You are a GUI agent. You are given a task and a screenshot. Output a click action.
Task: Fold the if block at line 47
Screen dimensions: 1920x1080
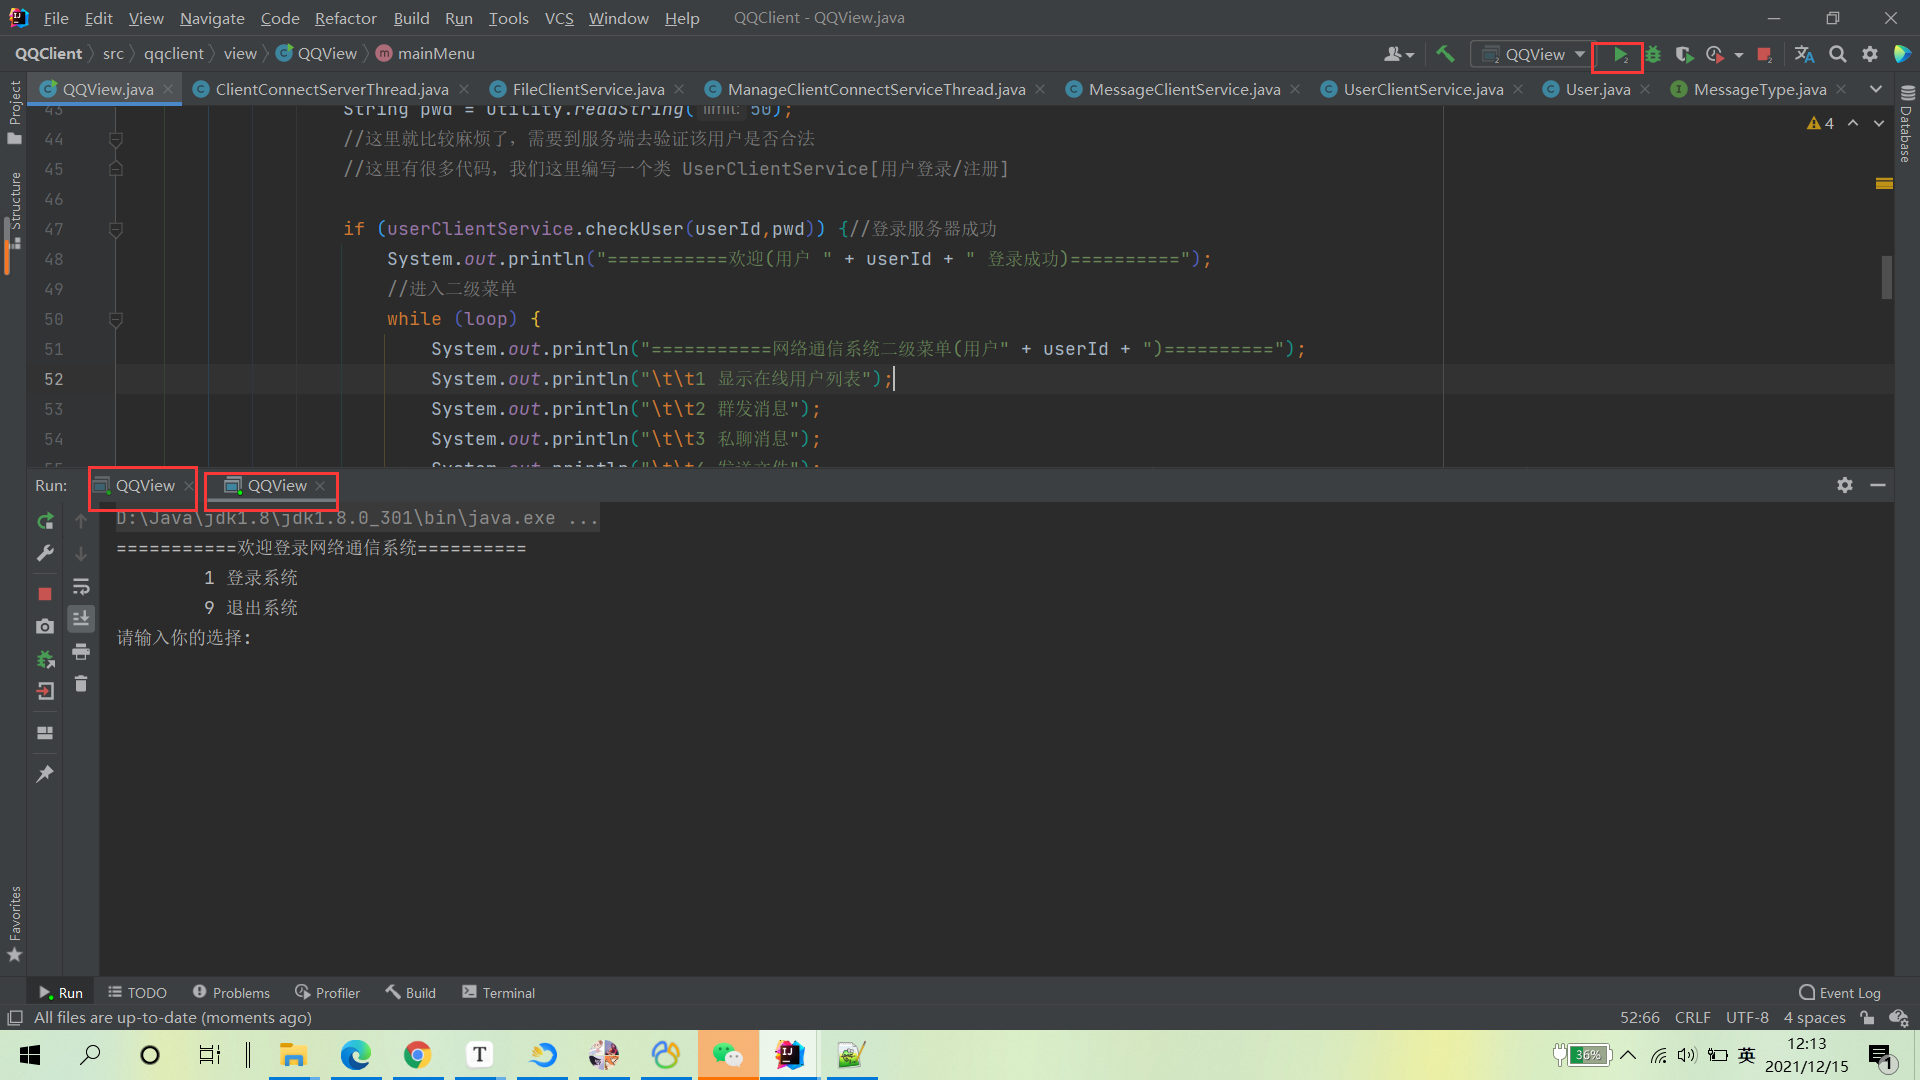116,229
